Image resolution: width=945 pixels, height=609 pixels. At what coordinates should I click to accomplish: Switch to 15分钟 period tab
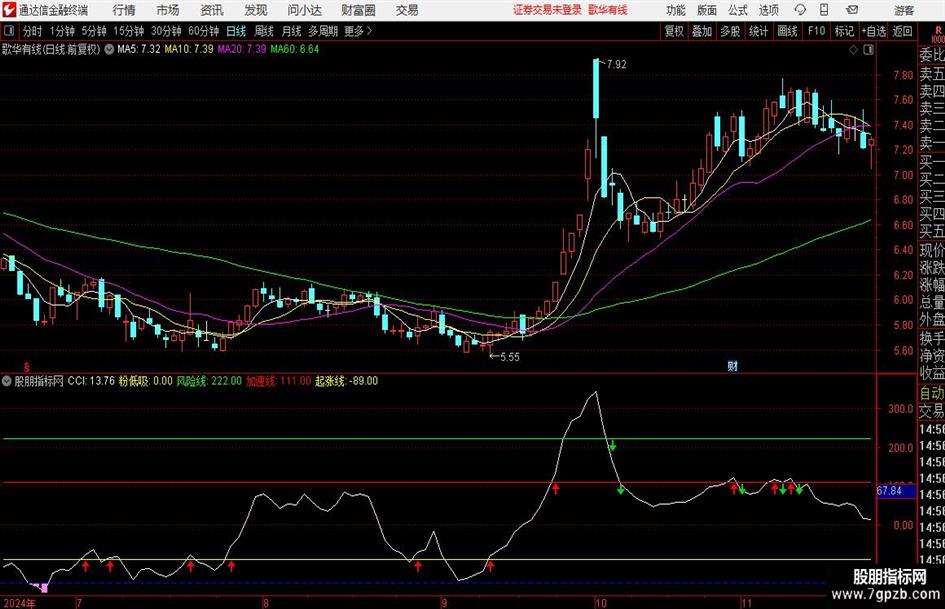129,31
